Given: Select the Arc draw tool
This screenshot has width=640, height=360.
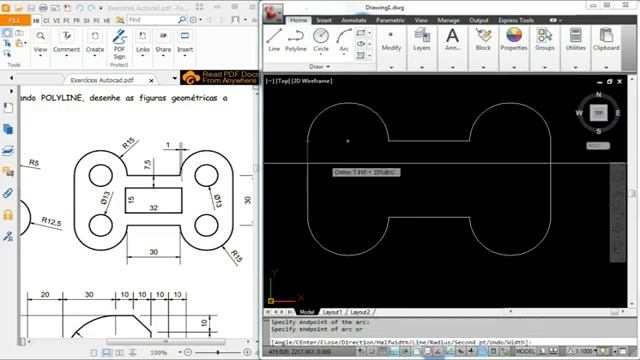Looking at the screenshot, I should tap(344, 40).
